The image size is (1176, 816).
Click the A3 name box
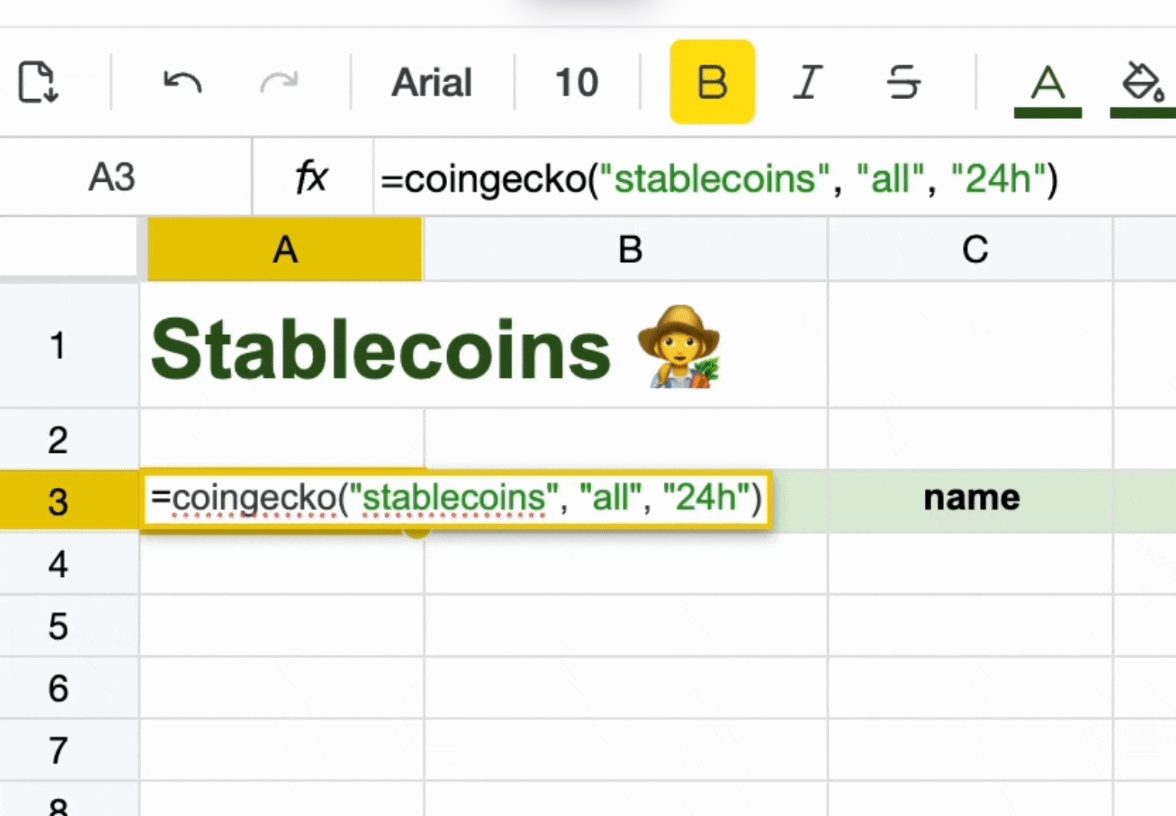tap(111, 177)
